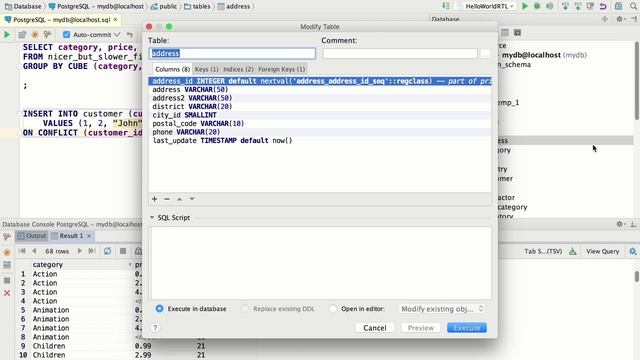Switch to the Indices (2) tab
This screenshot has width=640, height=360.
coord(238,69)
